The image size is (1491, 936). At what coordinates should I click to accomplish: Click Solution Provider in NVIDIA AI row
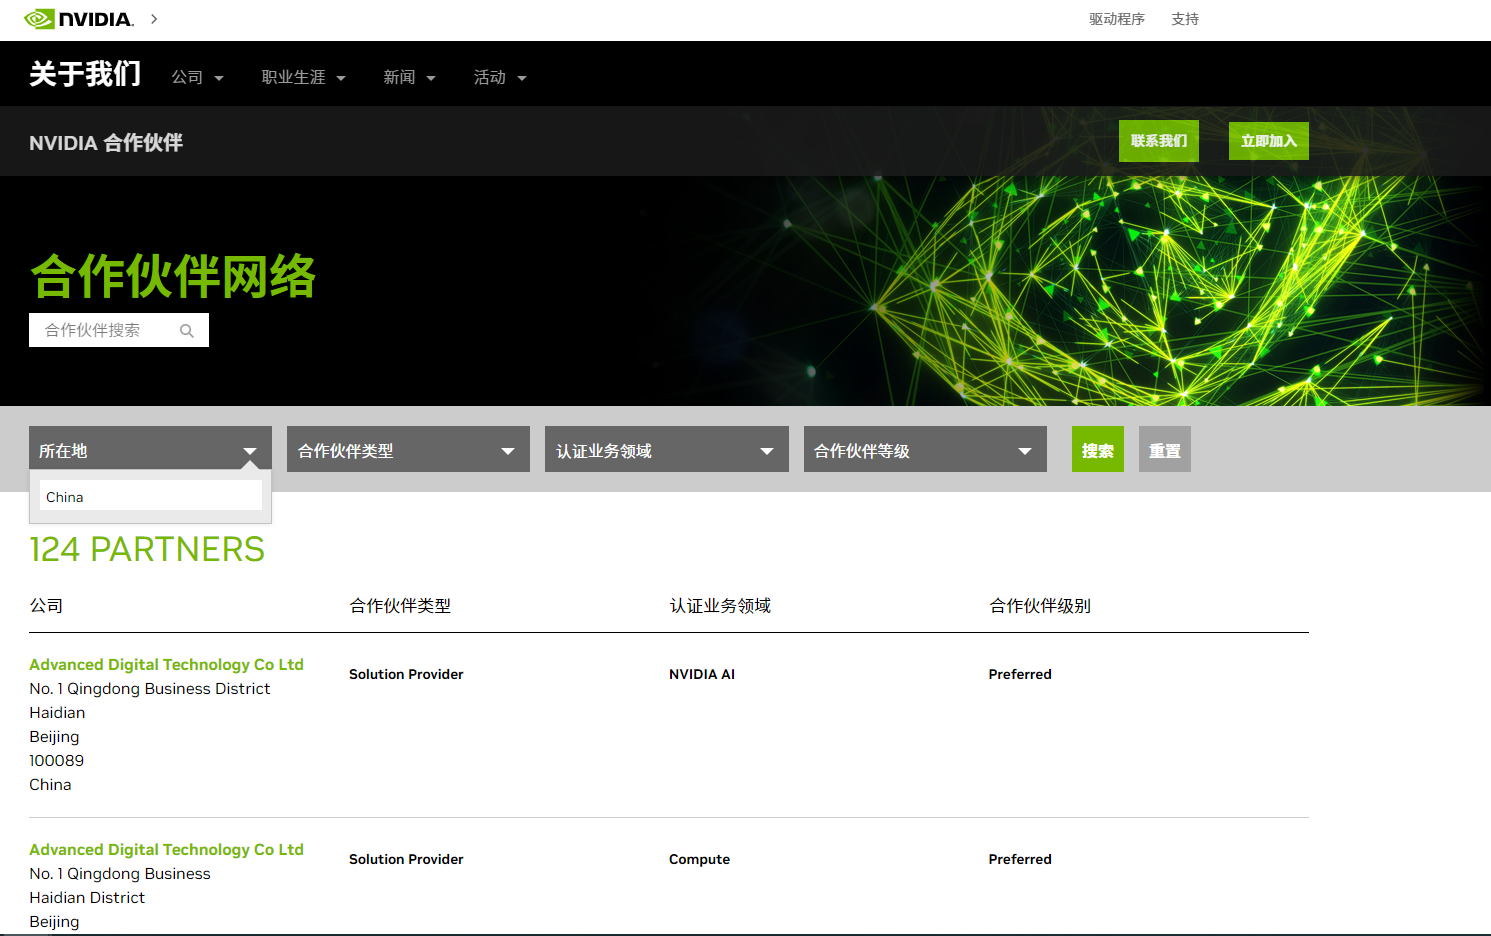406,674
